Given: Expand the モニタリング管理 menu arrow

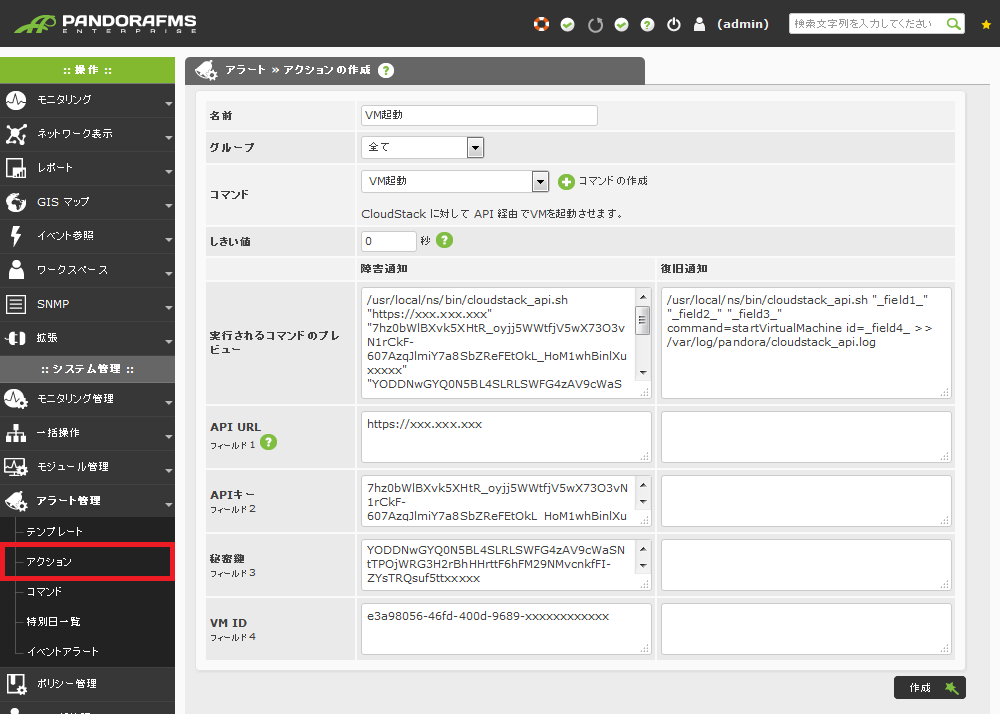Looking at the screenshot, I should [168, 402].
